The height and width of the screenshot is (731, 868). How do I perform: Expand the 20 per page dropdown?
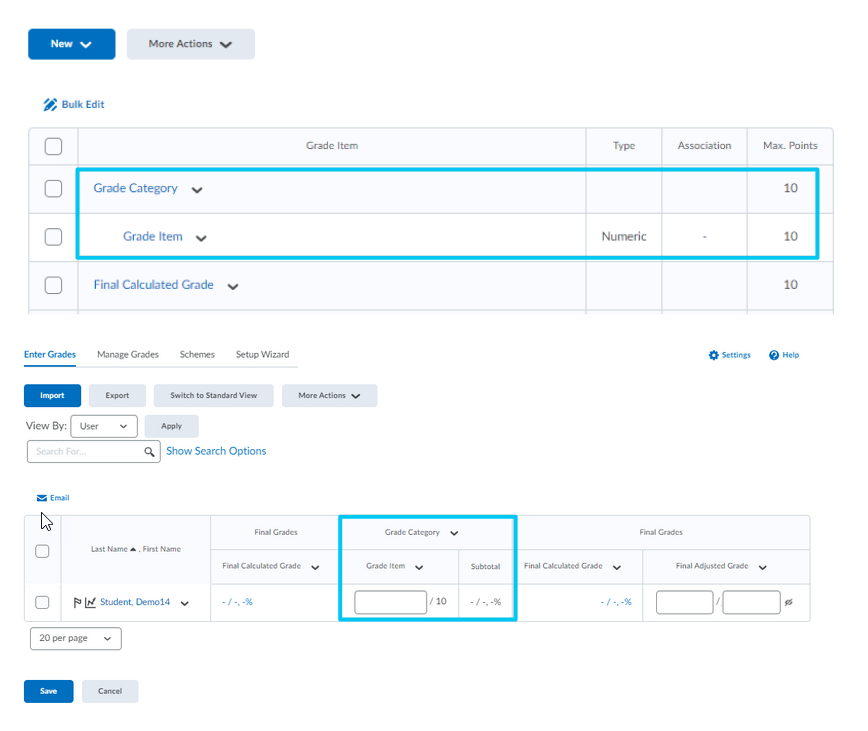[x=76, y=639]
